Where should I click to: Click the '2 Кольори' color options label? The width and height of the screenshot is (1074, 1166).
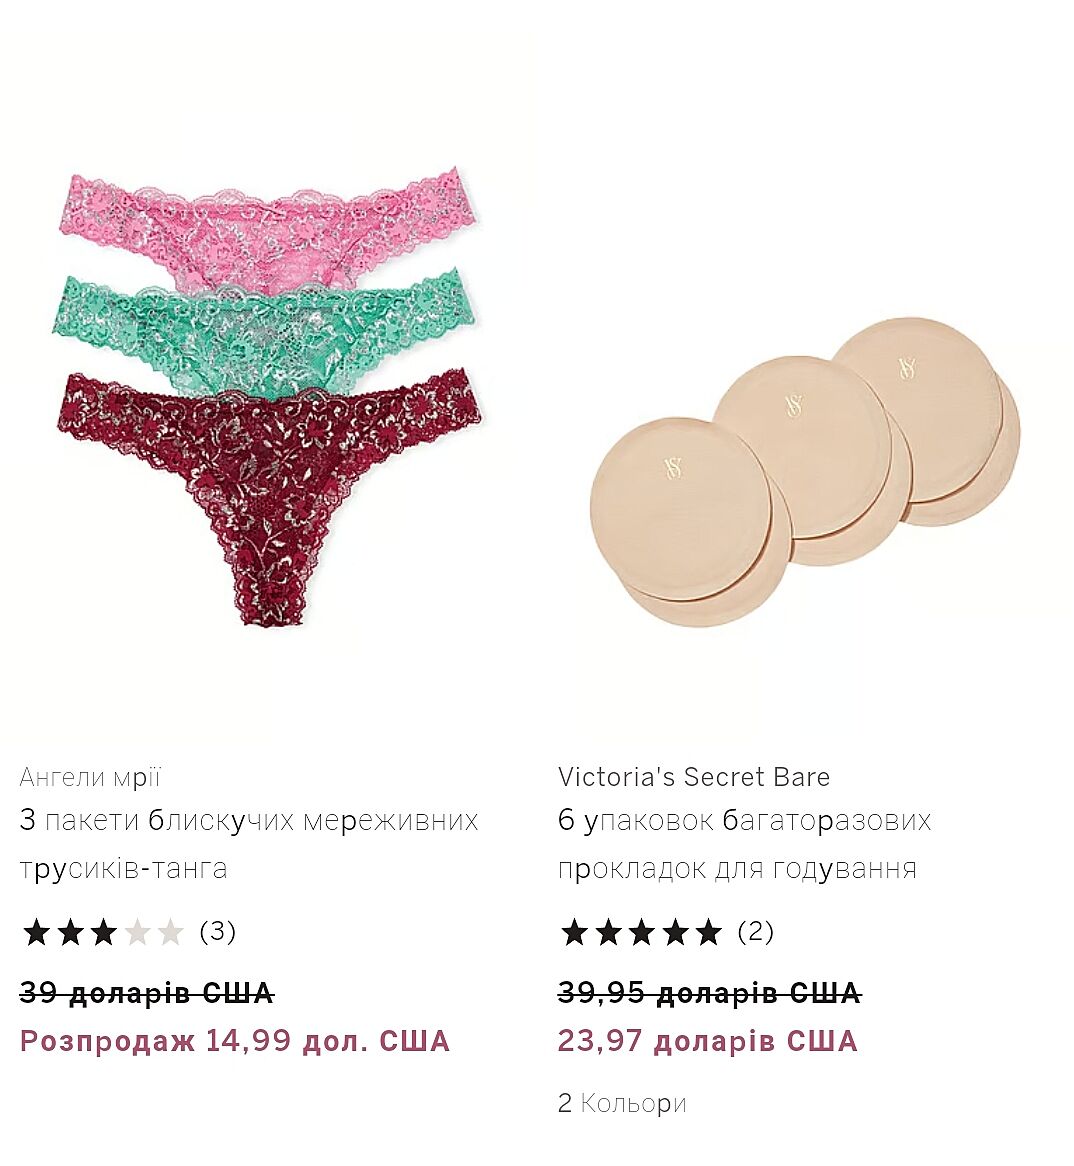622,1103
